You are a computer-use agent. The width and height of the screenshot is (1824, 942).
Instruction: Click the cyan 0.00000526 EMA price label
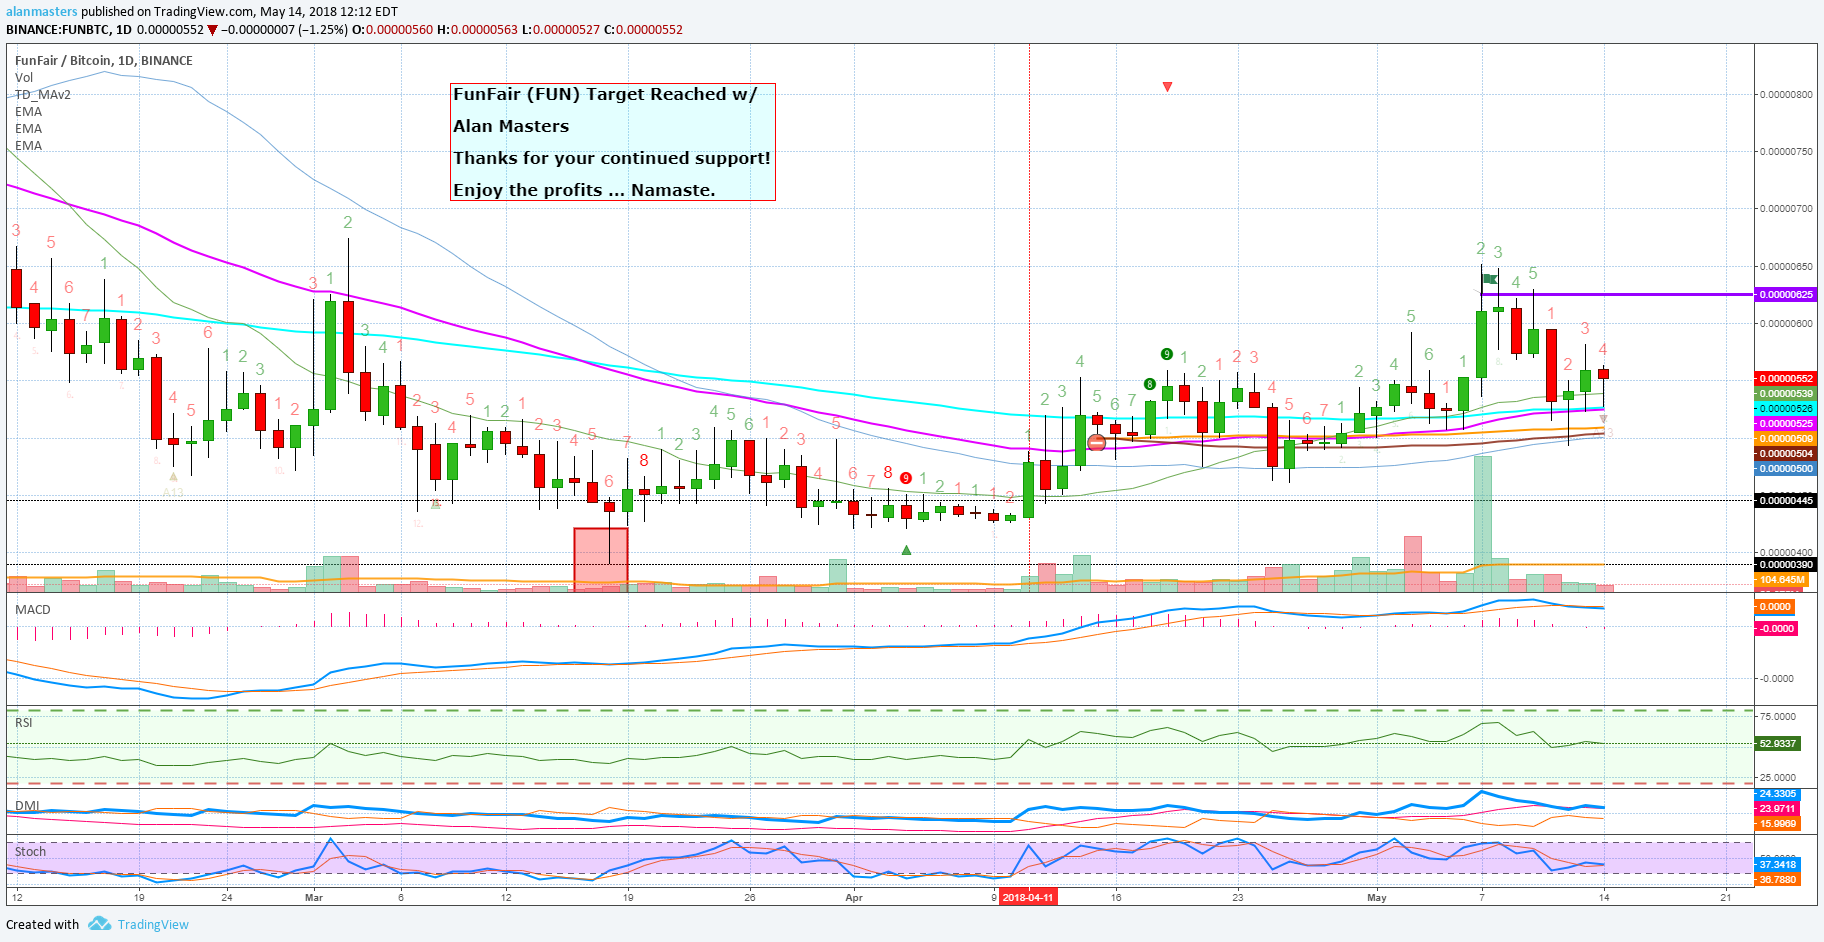pyautogui.click(x=1786, y=409)
